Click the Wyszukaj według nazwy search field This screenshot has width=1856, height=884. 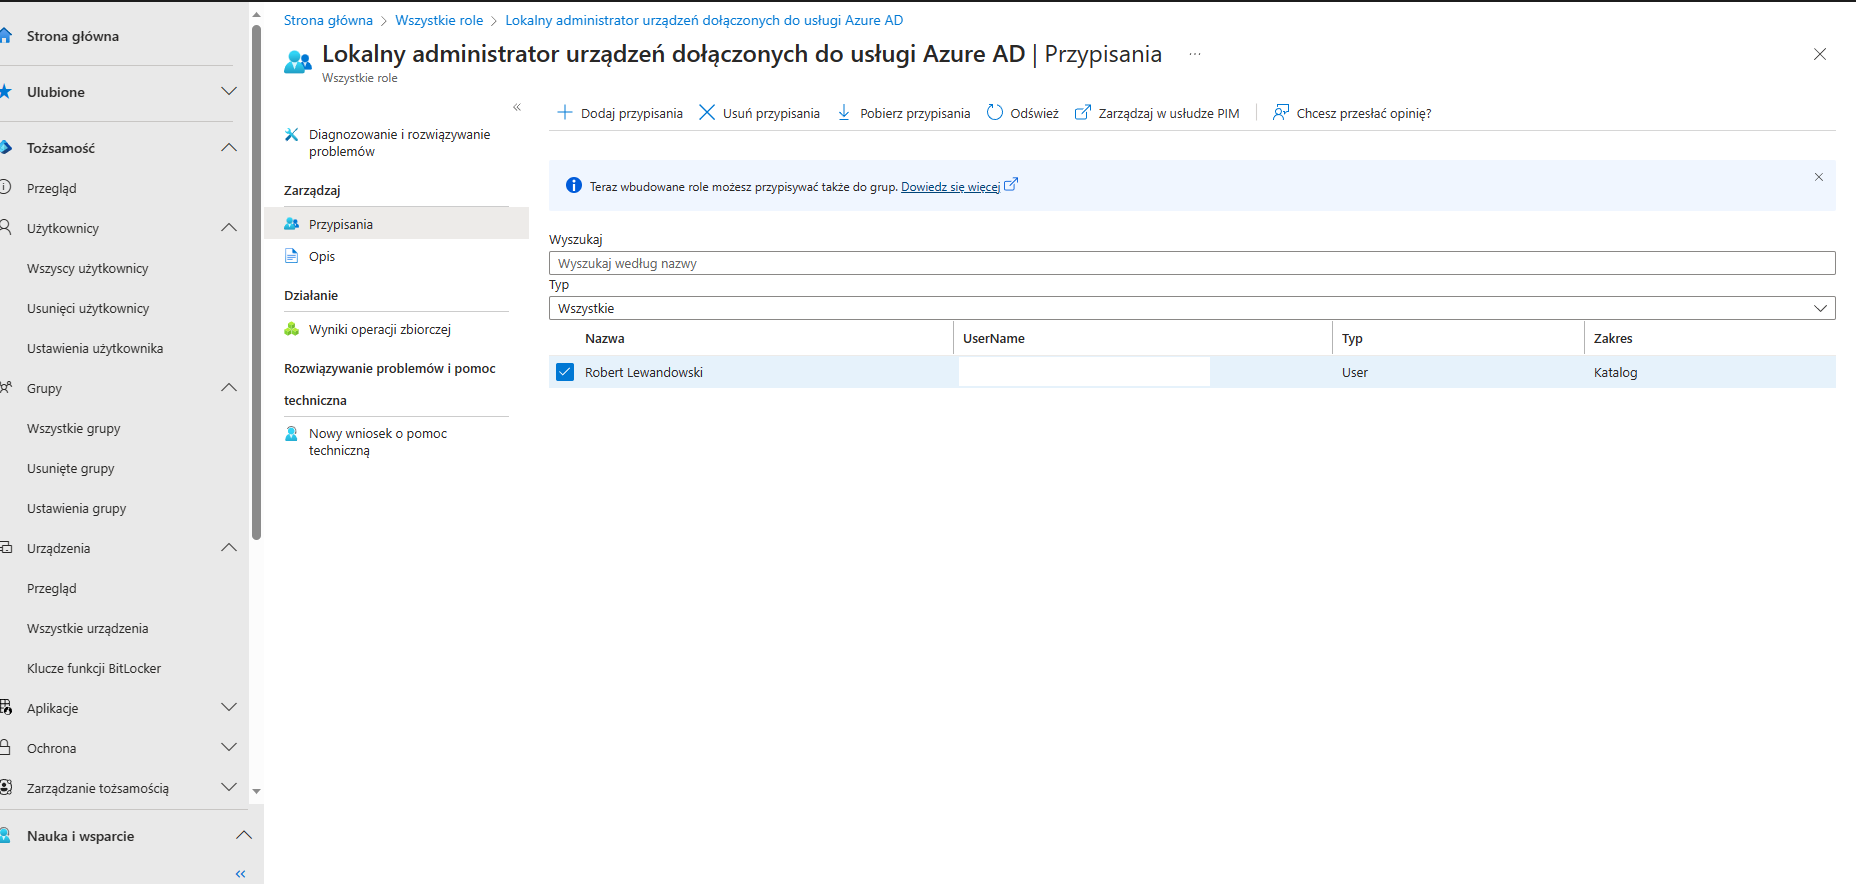(1191, 263)
